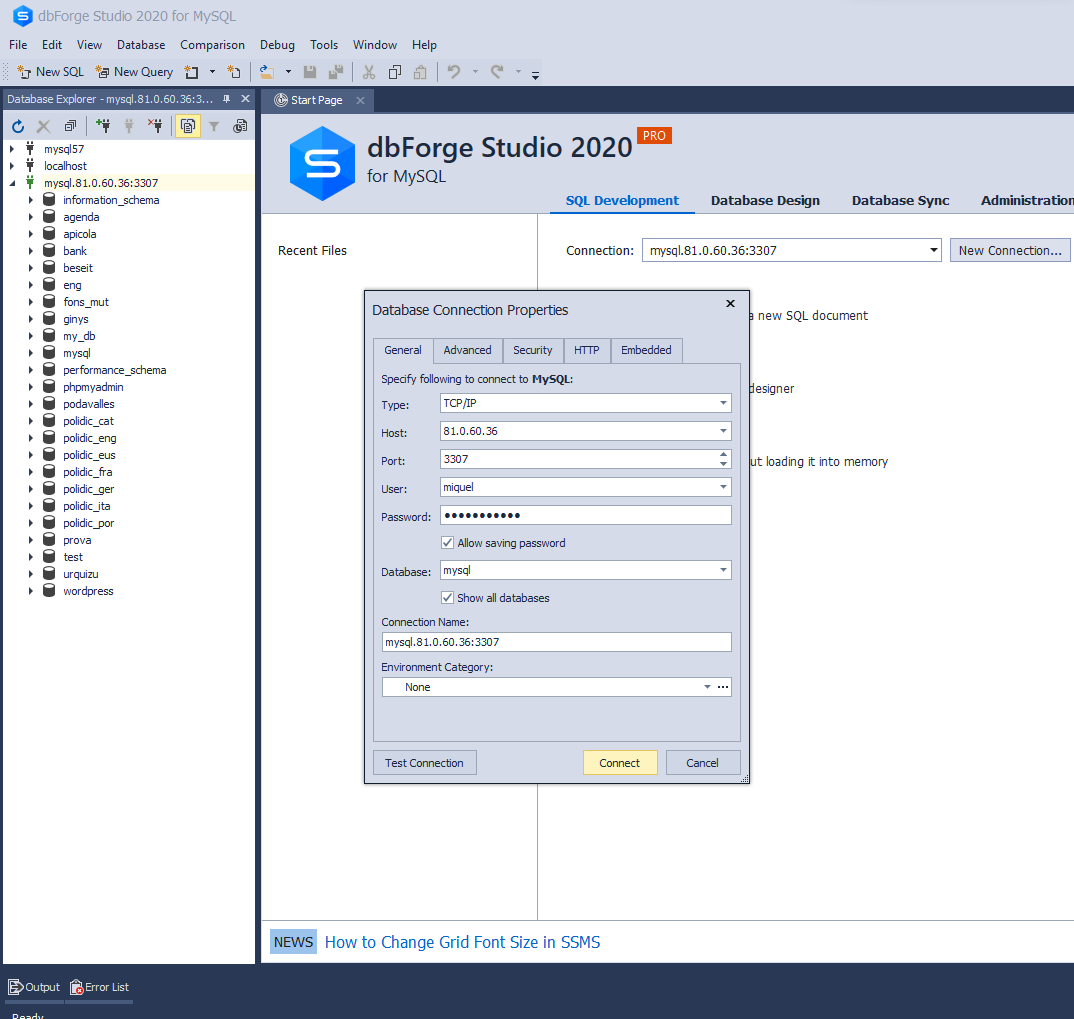Viewport: 1074px width, 1019px height.
Task: Click the Test Connection button
Action: [x=424, y=763]
